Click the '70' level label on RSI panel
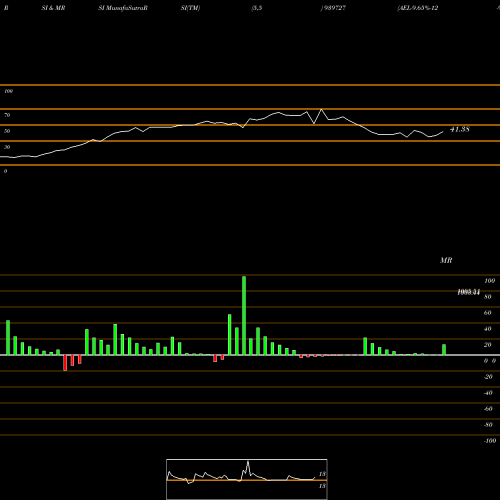Viewport: 500px width, 500px height. coord(7,115)
